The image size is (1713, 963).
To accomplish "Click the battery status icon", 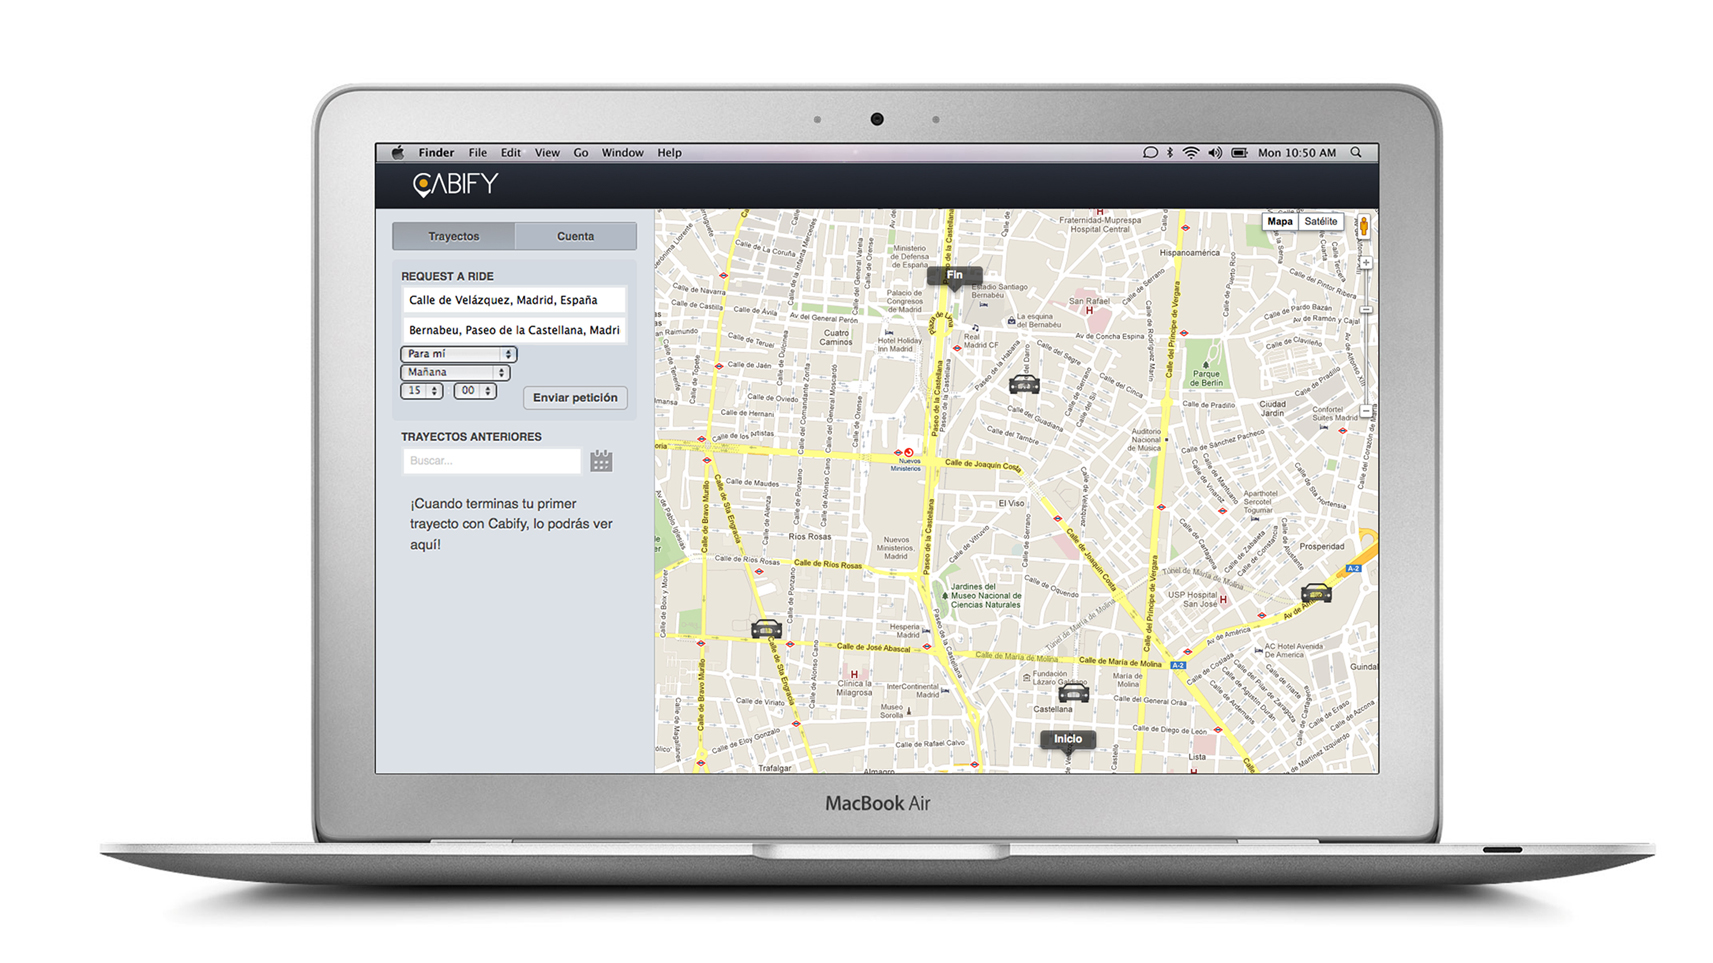I will pyautogui.click(x=1240, y=153).
